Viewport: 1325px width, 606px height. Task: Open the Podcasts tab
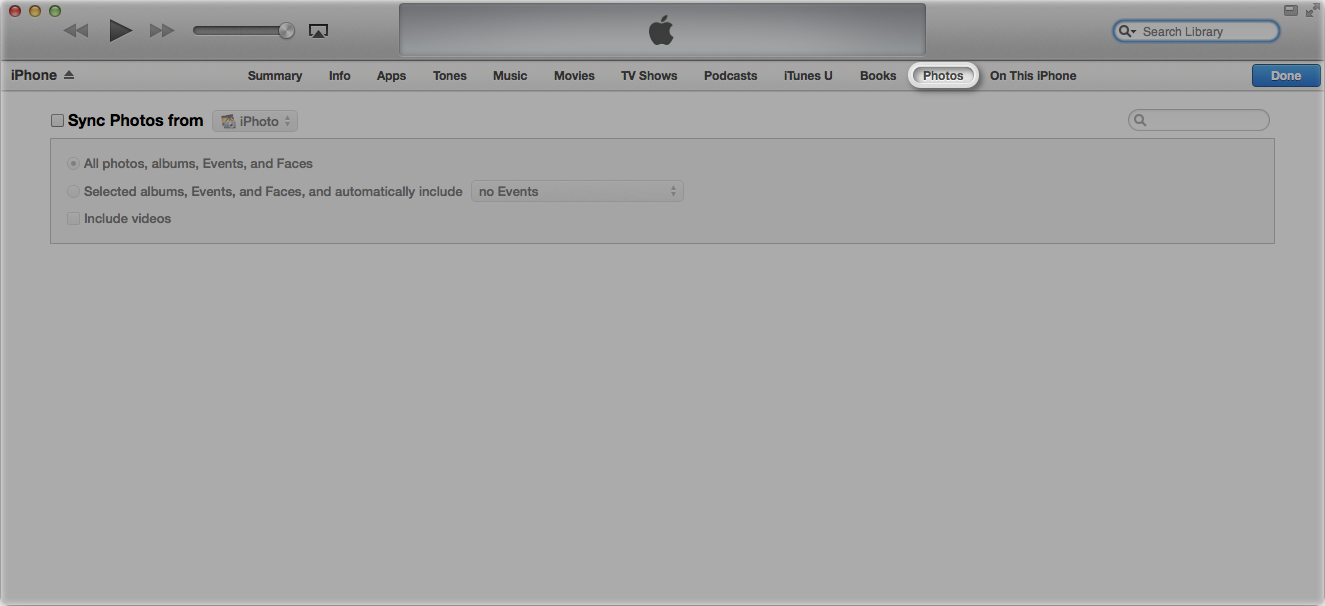tap(731, 76)
